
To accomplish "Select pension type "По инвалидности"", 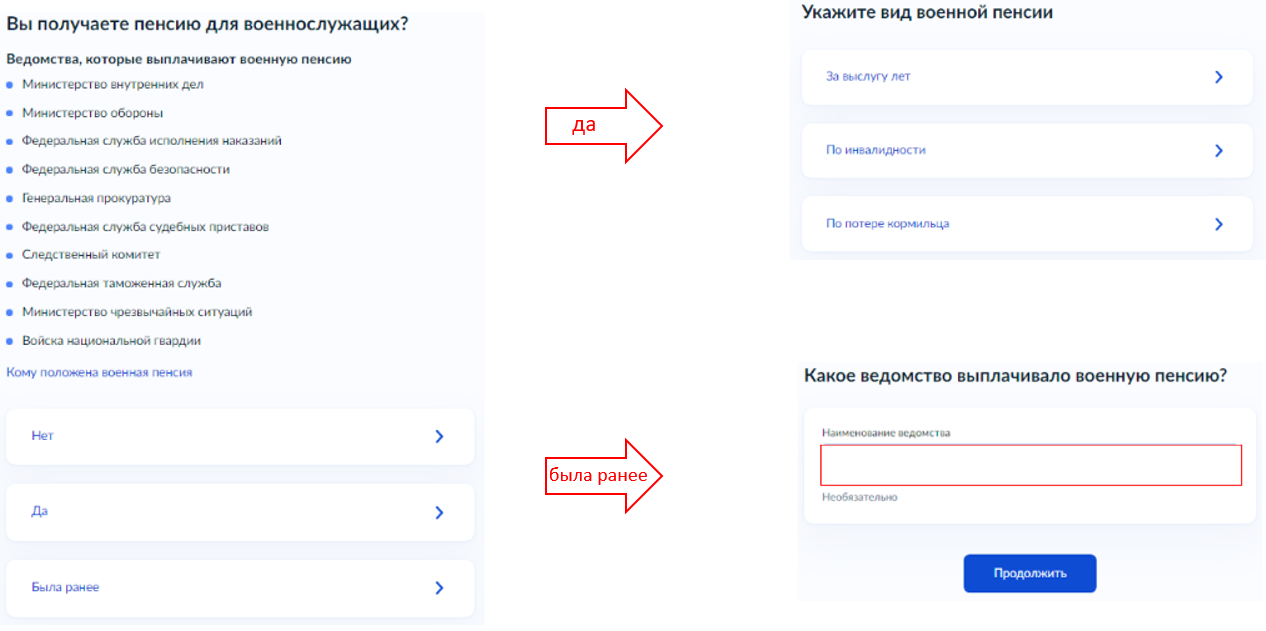I will point(875,150).
